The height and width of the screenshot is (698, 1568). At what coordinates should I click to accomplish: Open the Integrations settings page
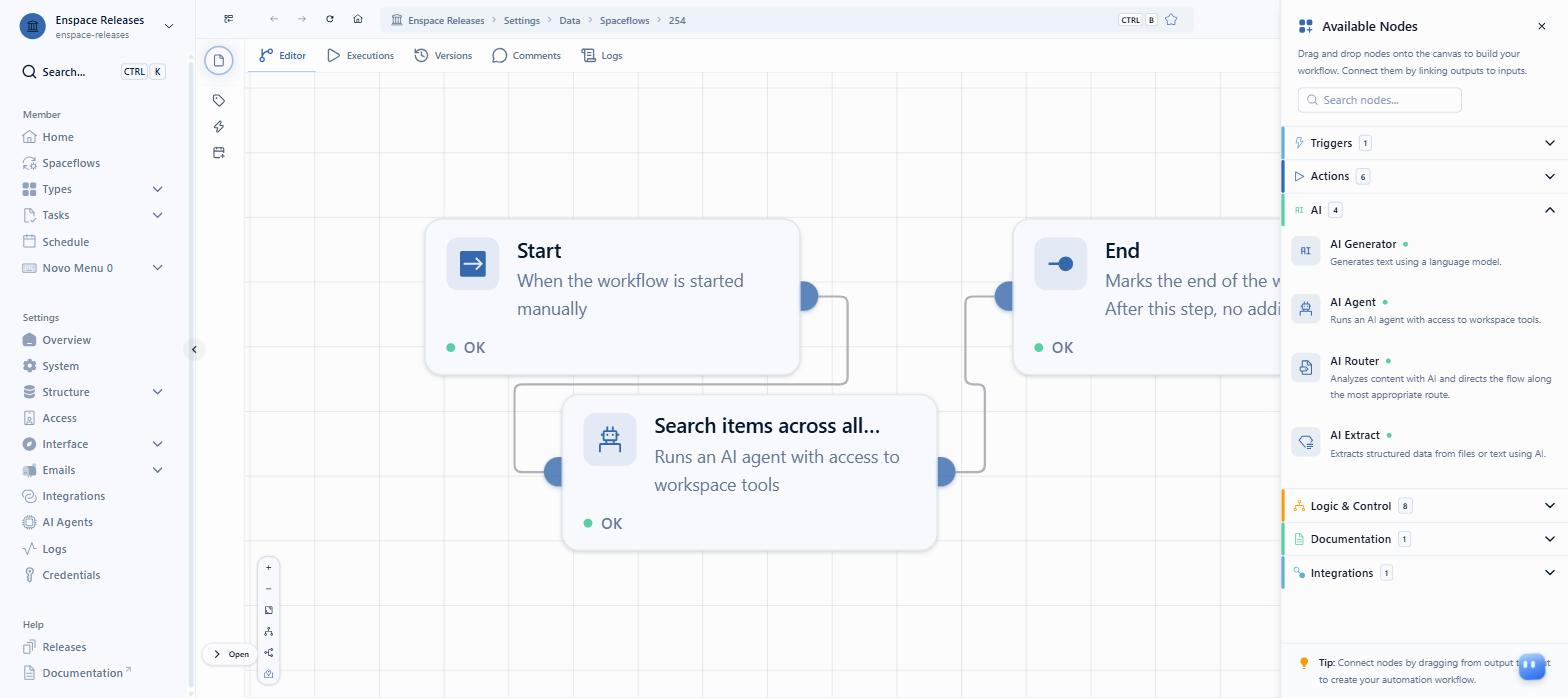click(73, 496)
